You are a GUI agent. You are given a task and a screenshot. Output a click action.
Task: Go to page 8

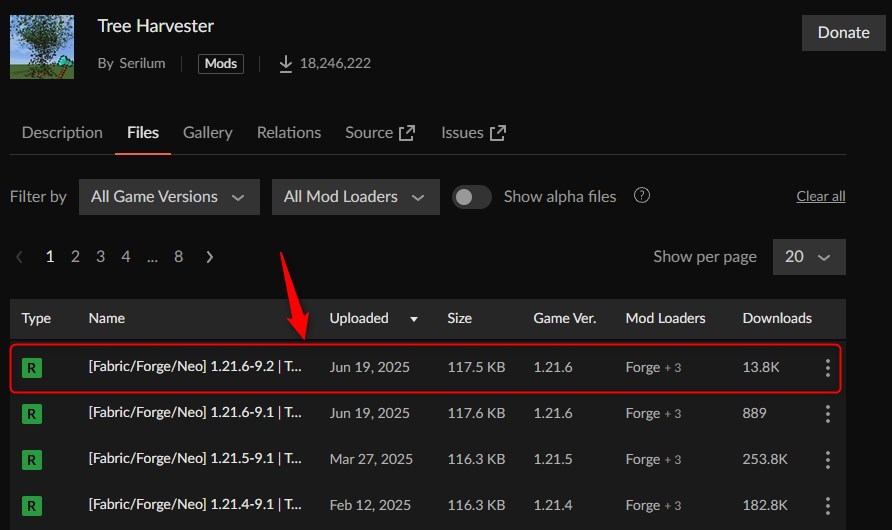[178, 256]
